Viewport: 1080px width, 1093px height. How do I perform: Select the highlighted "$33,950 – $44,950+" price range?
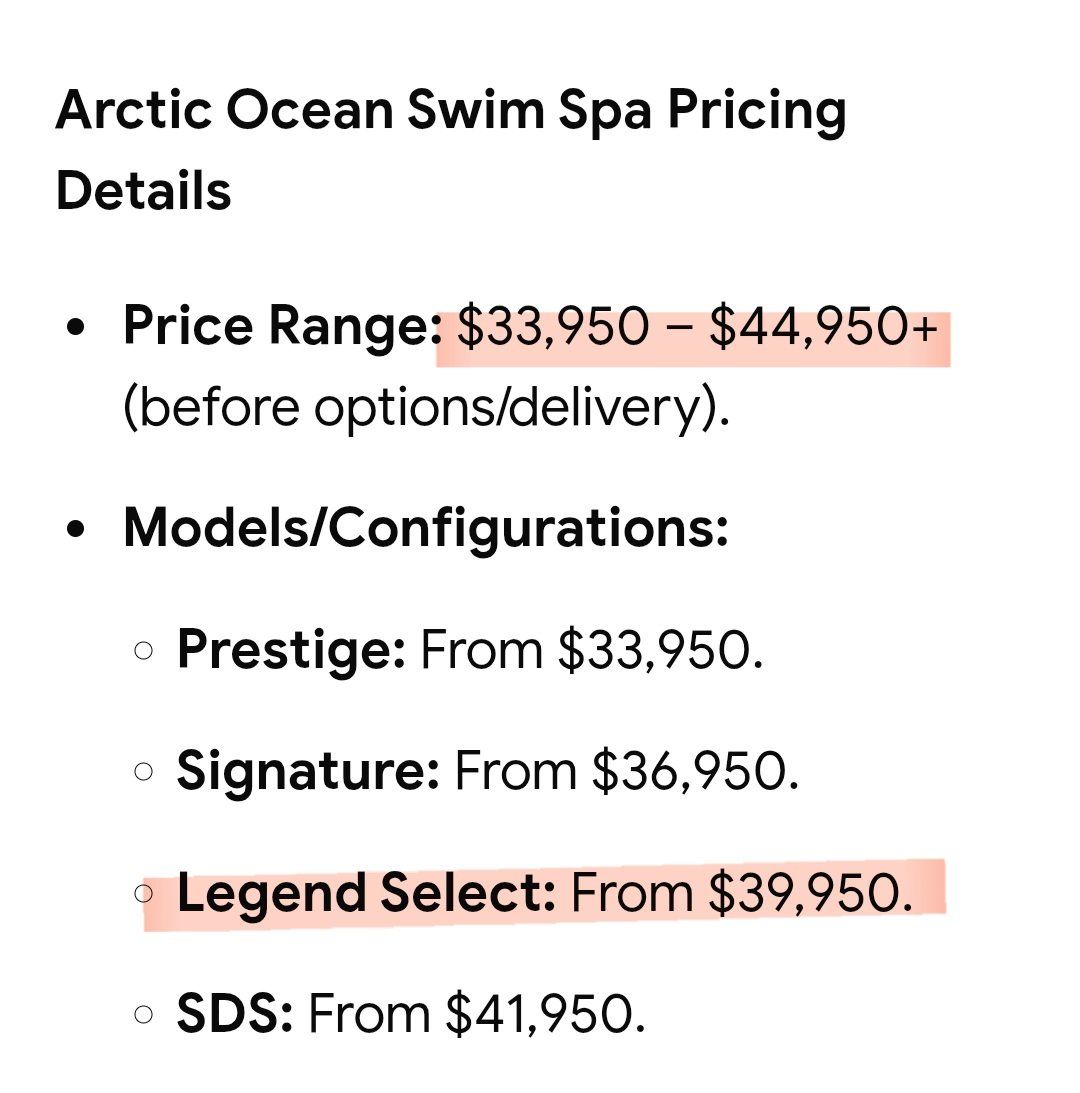pos(695,329)
